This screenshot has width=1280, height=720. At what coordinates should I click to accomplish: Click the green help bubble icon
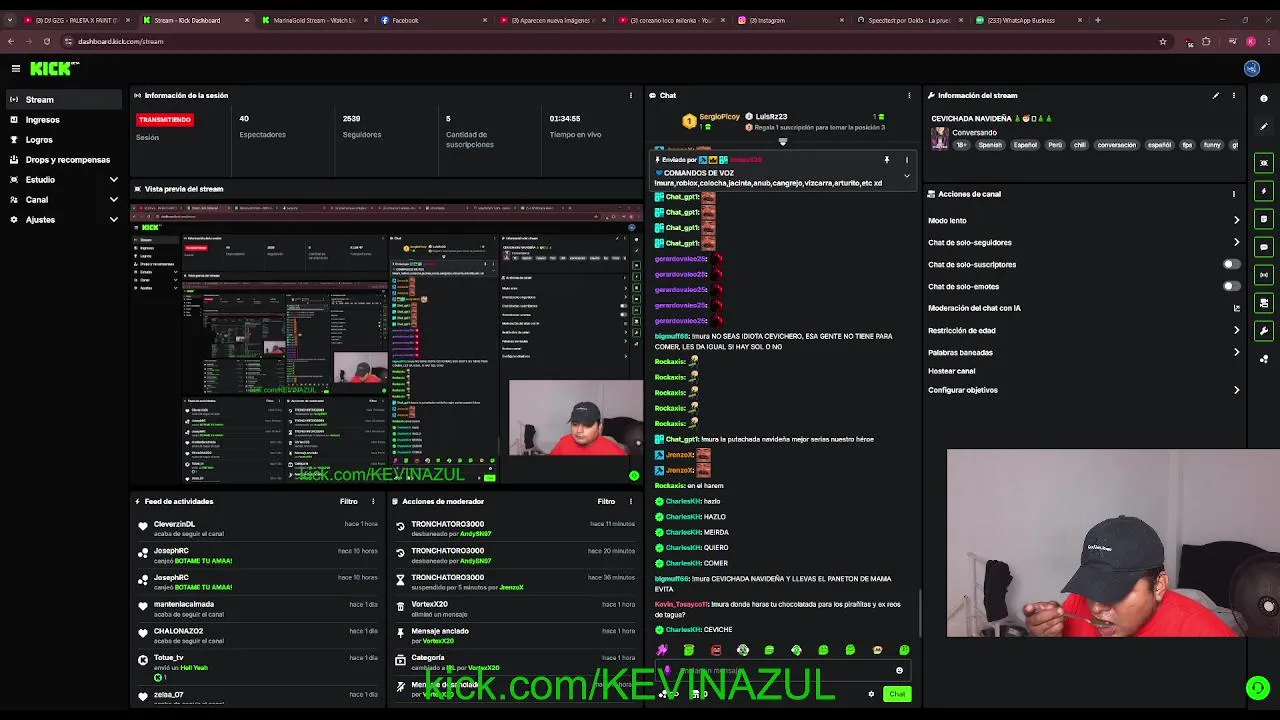(x=1257, y=687)
